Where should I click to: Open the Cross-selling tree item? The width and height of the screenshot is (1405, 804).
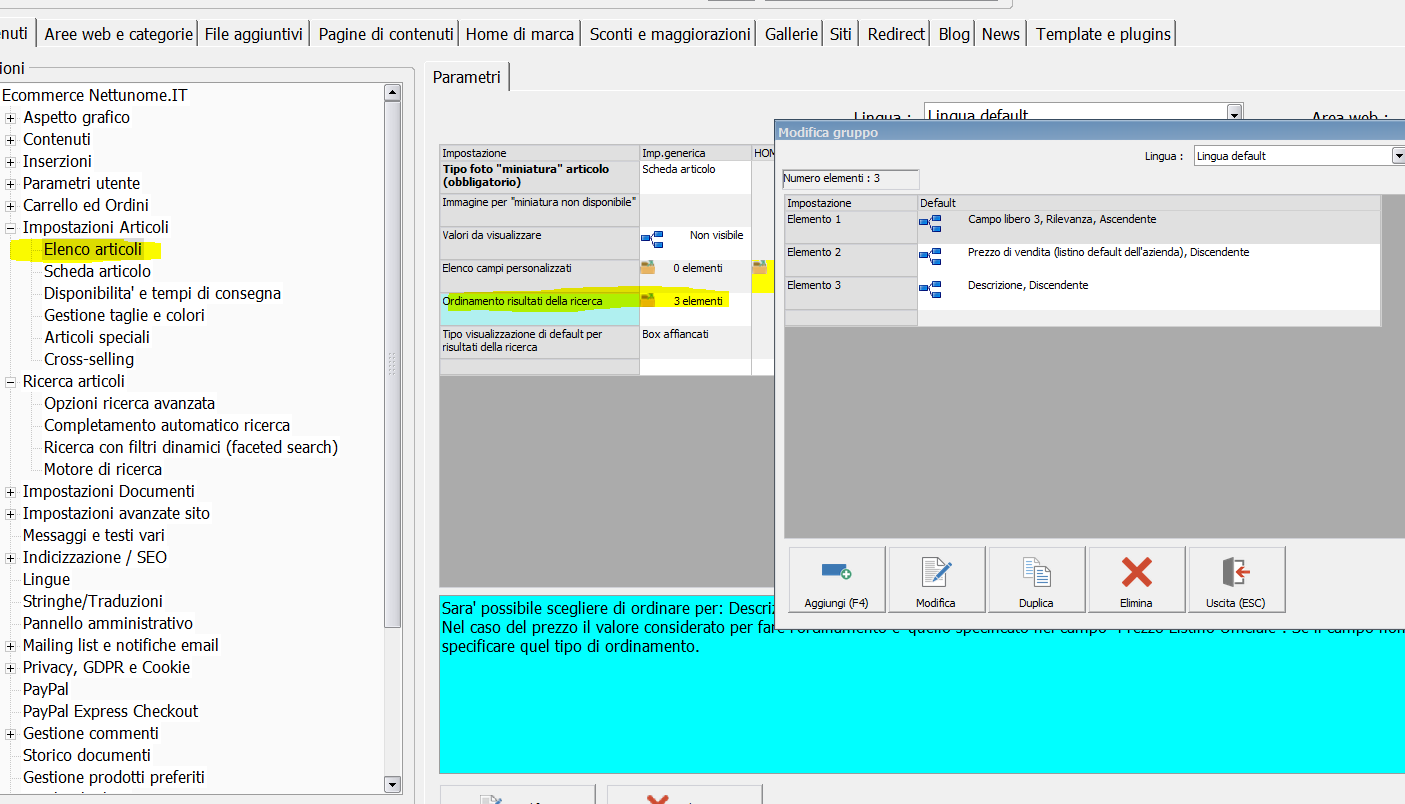[89, 360]
